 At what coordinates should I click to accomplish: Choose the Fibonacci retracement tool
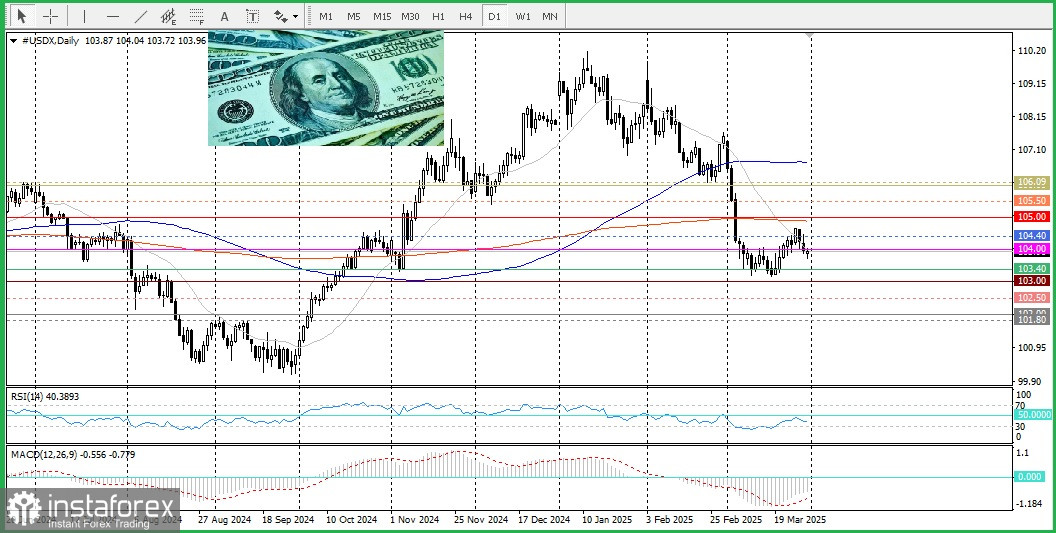196,16
